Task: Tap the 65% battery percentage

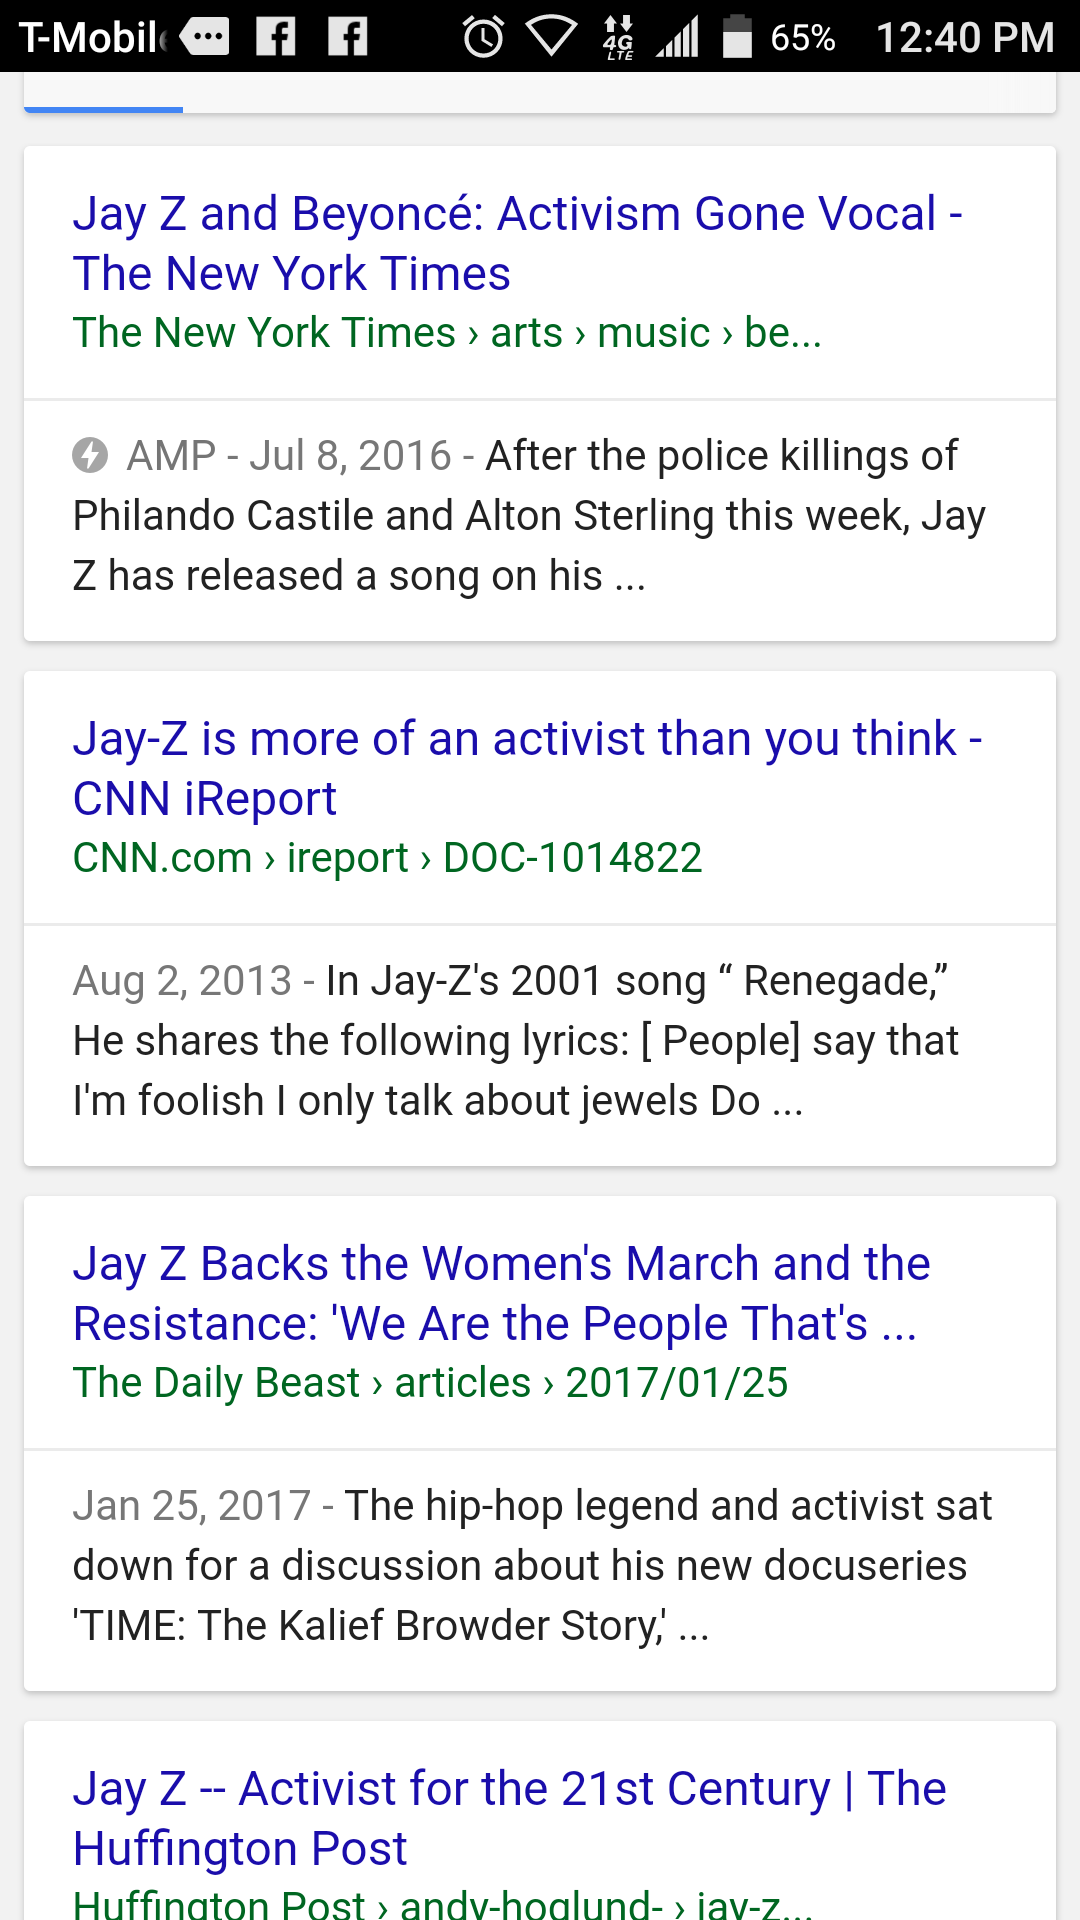Action: tap(803, 38)
